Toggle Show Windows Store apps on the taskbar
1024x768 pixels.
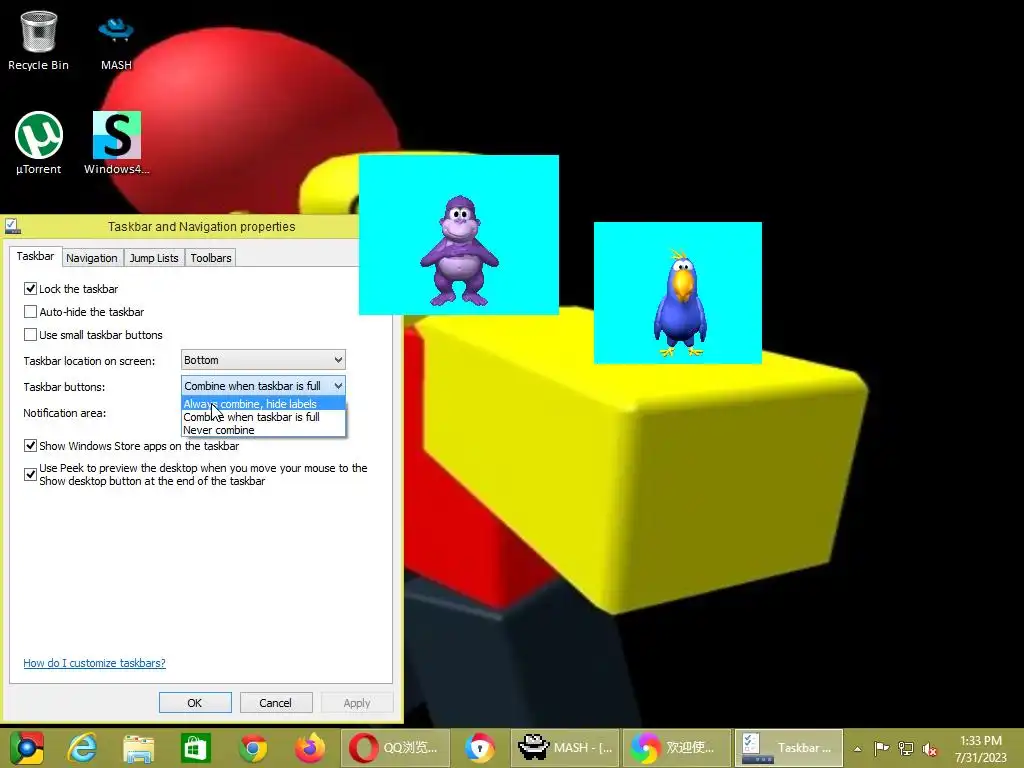point(30,445)
